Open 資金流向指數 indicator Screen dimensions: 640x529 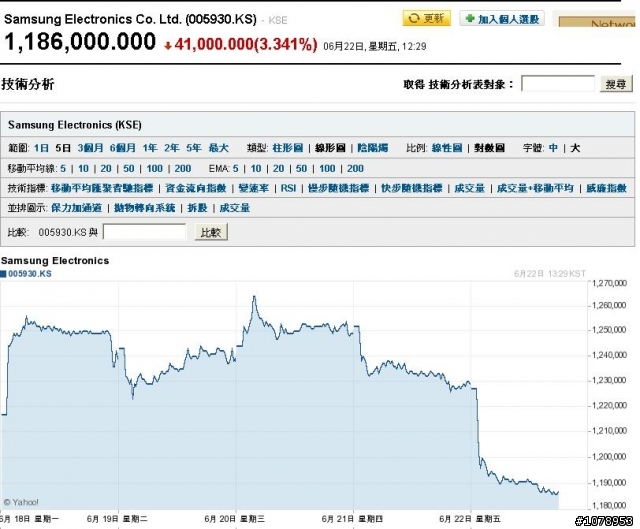coord(196,188)
